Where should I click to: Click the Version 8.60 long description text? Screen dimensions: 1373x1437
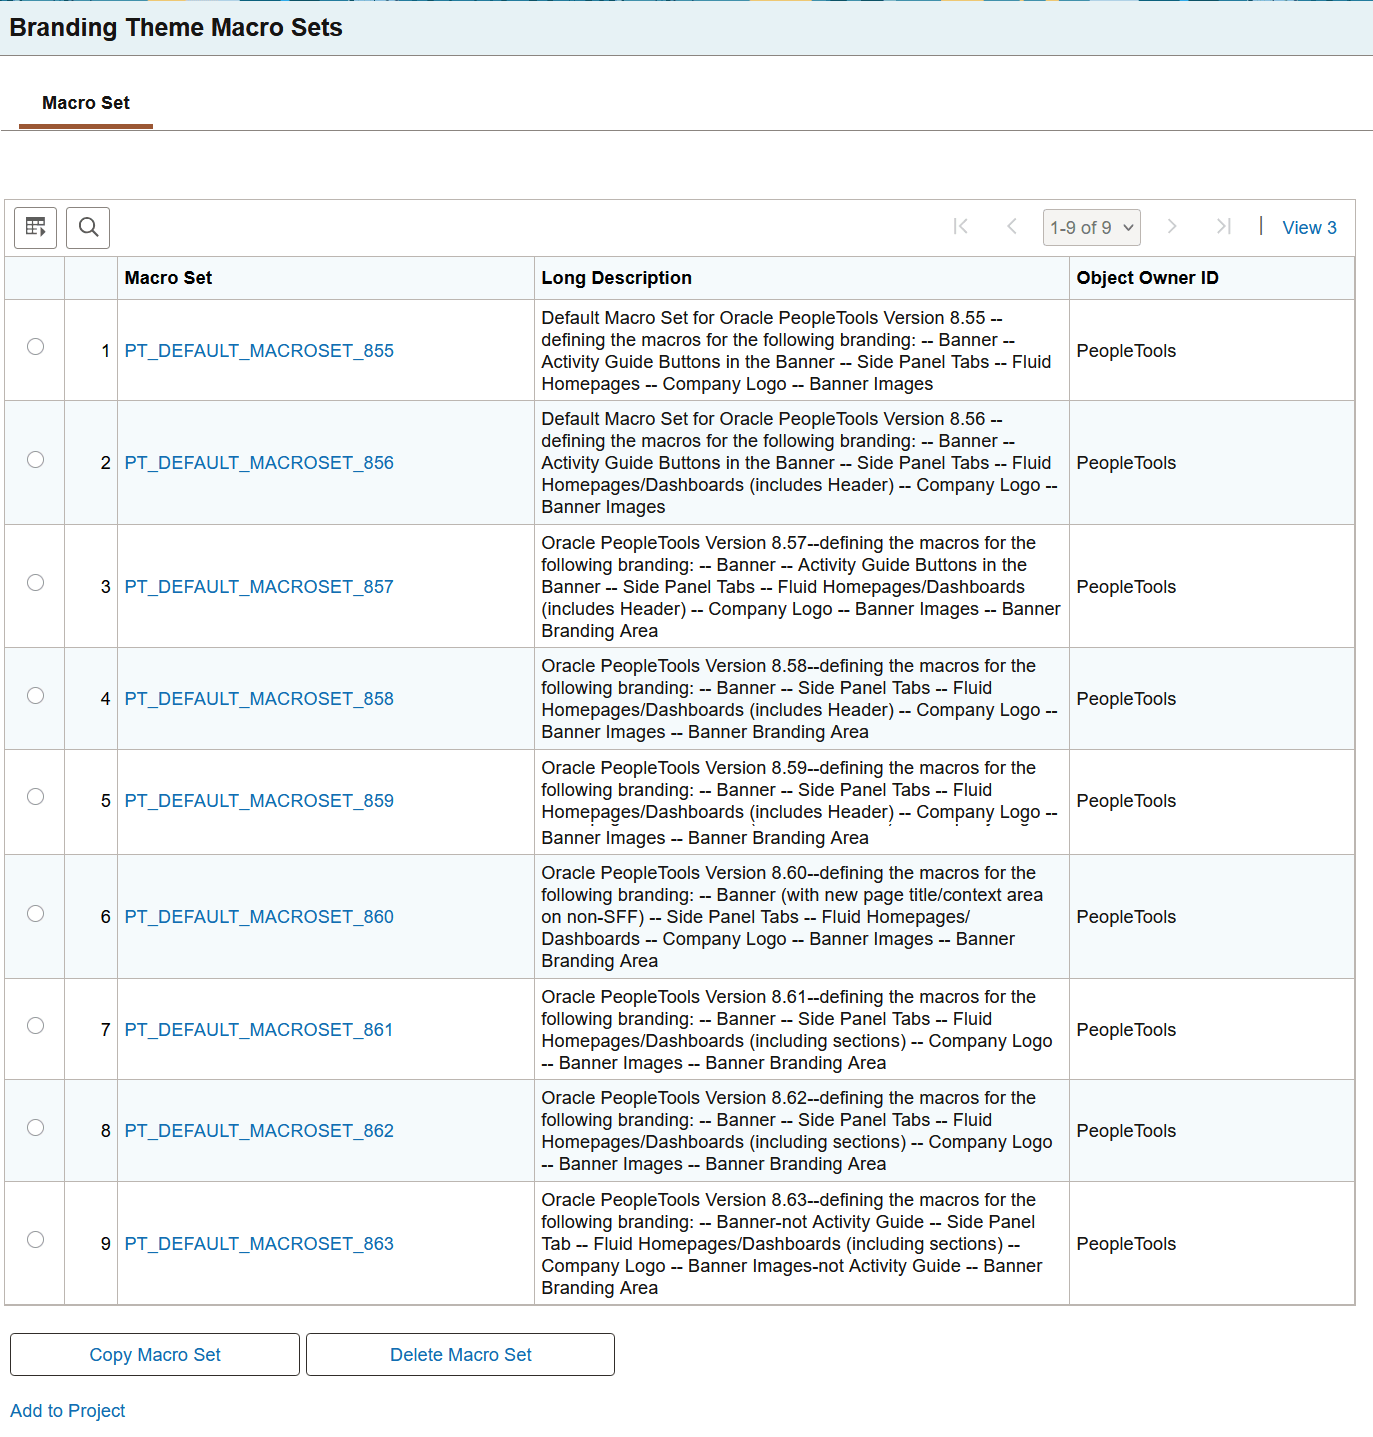pos(792,917)
